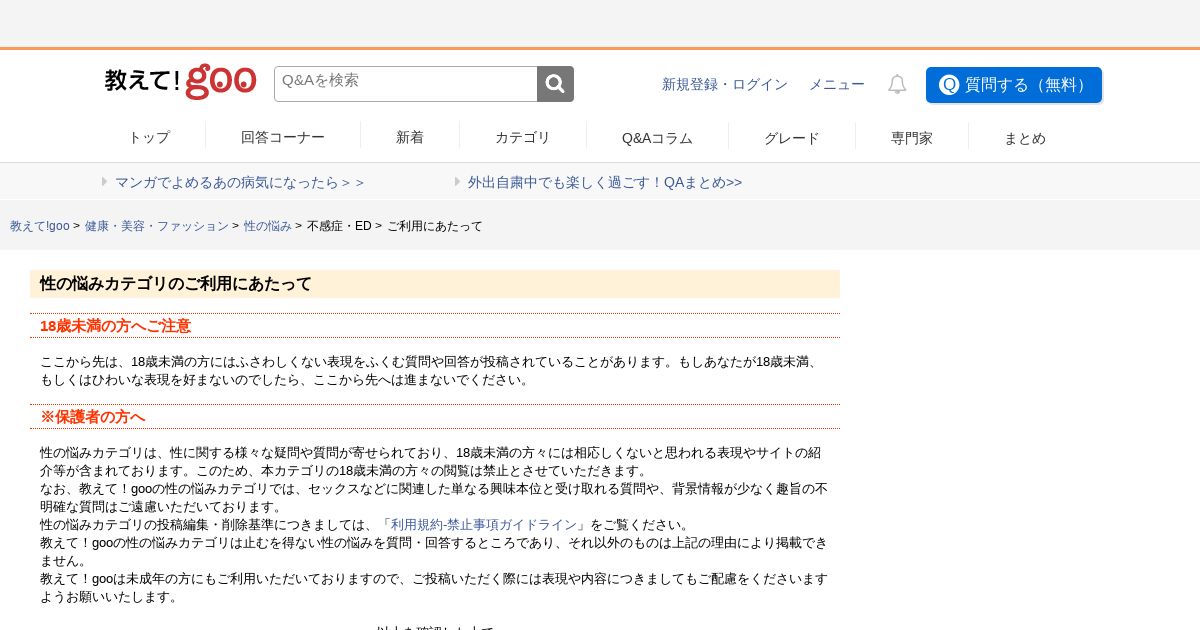
Task: Open マンガでよめるあの病気になったら link
Action: coord(239,182)
